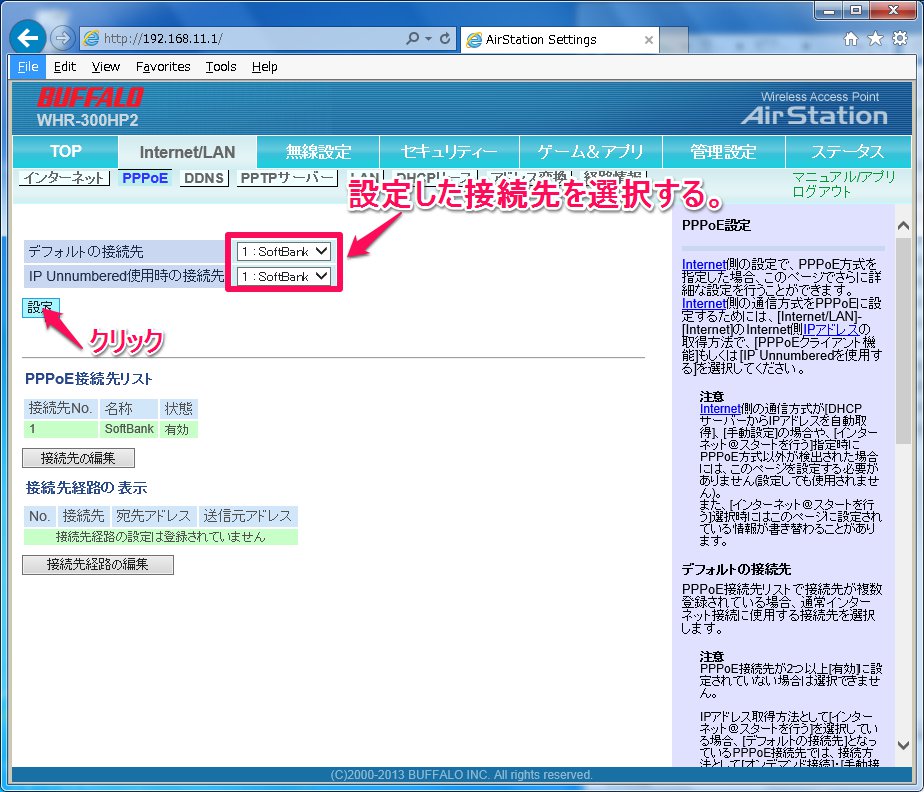Open the Favorites menu

point(163,67)
